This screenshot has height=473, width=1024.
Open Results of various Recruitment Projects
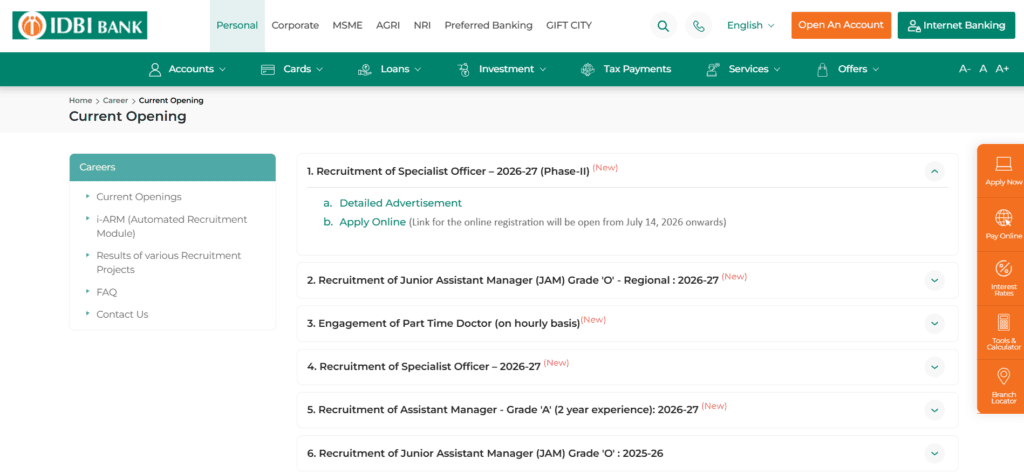coord(168,263)
